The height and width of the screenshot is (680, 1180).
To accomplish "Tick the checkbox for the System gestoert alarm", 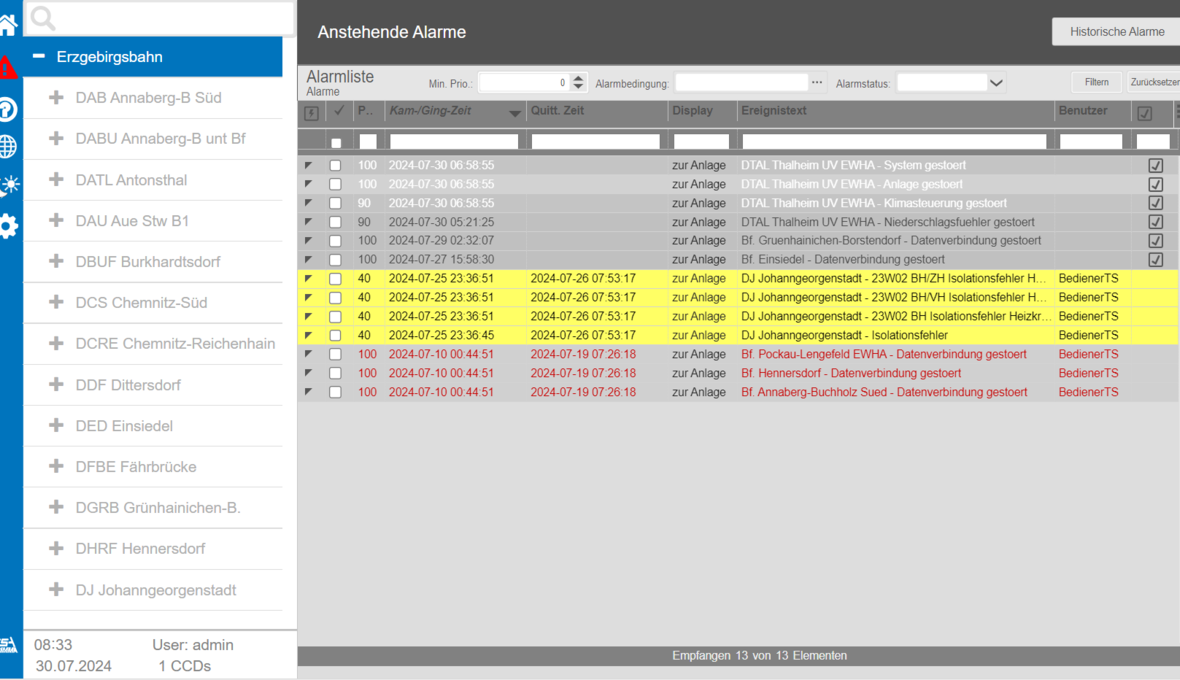I will click(x=335, y=166).
